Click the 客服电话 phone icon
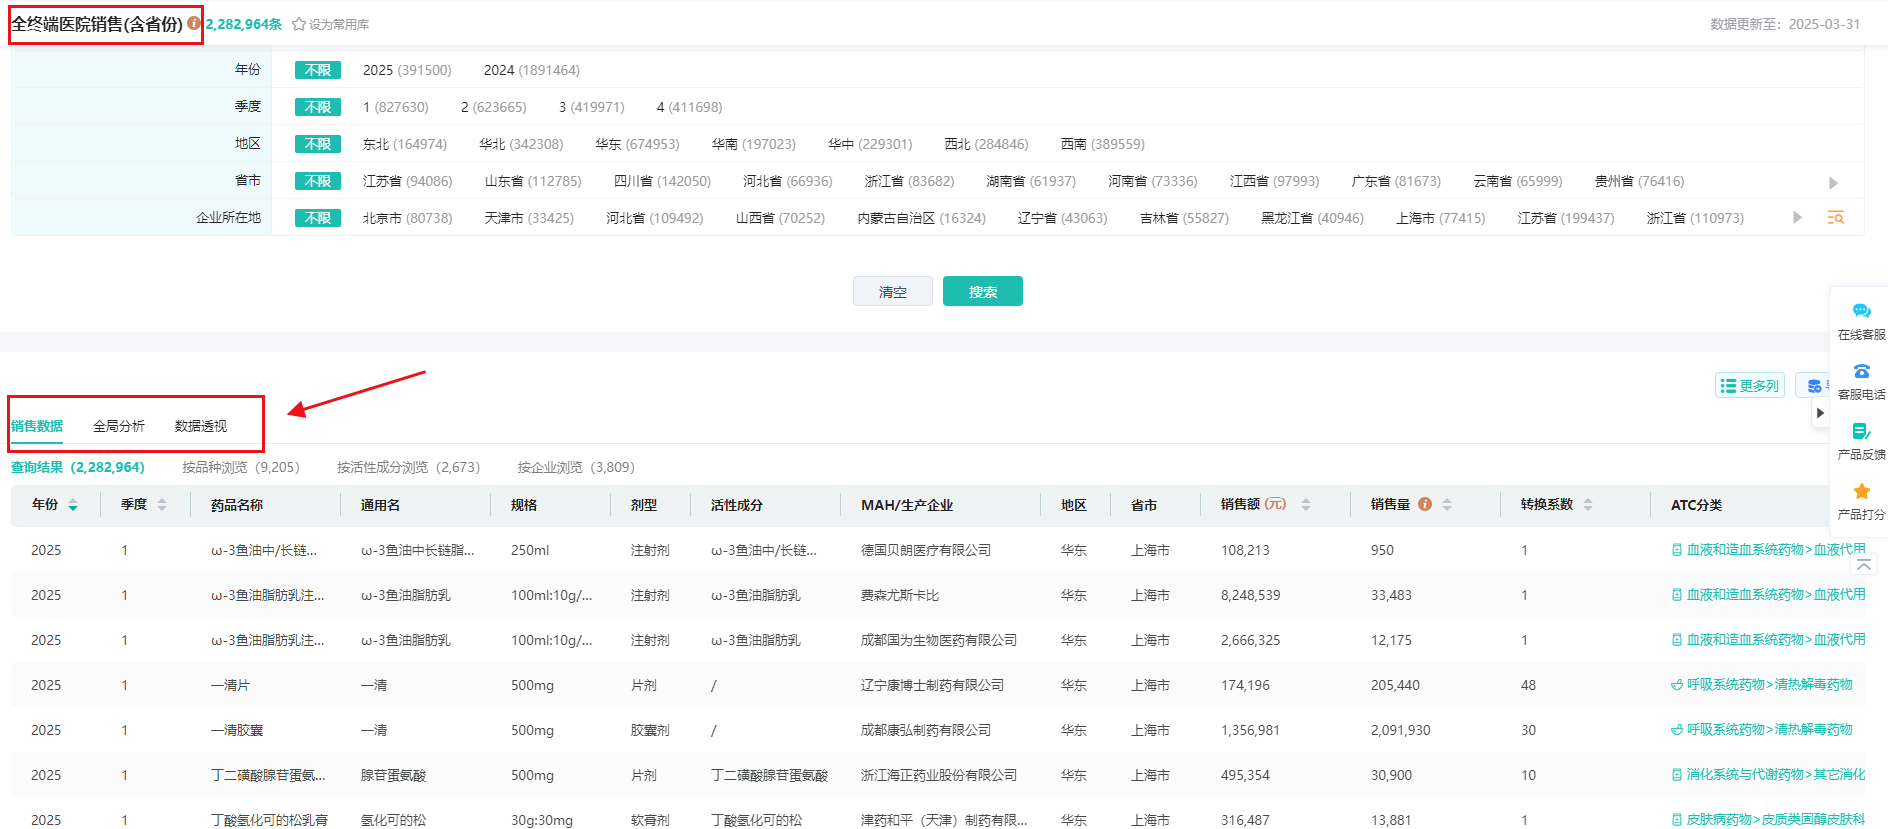 [x=1861, y=372]
